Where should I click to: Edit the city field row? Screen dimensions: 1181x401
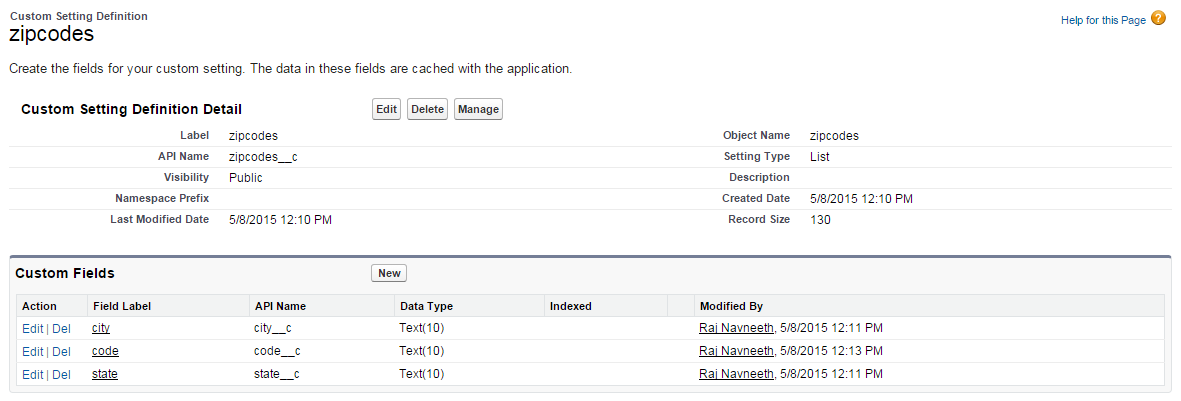pyautogui.click(x=32, y=328)
